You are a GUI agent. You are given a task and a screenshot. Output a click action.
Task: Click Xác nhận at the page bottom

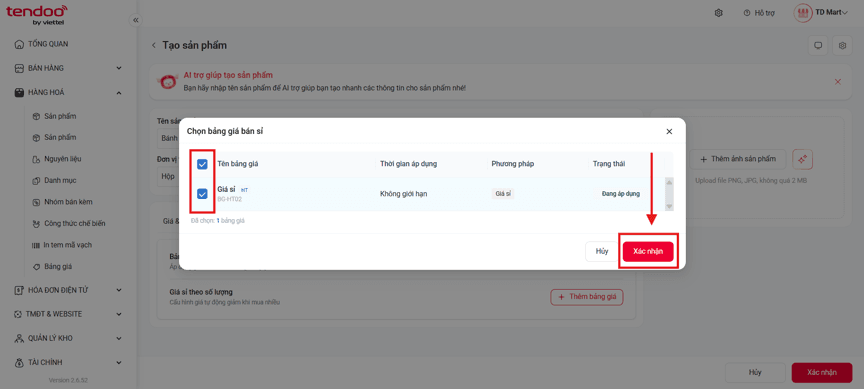click(822, 372)
